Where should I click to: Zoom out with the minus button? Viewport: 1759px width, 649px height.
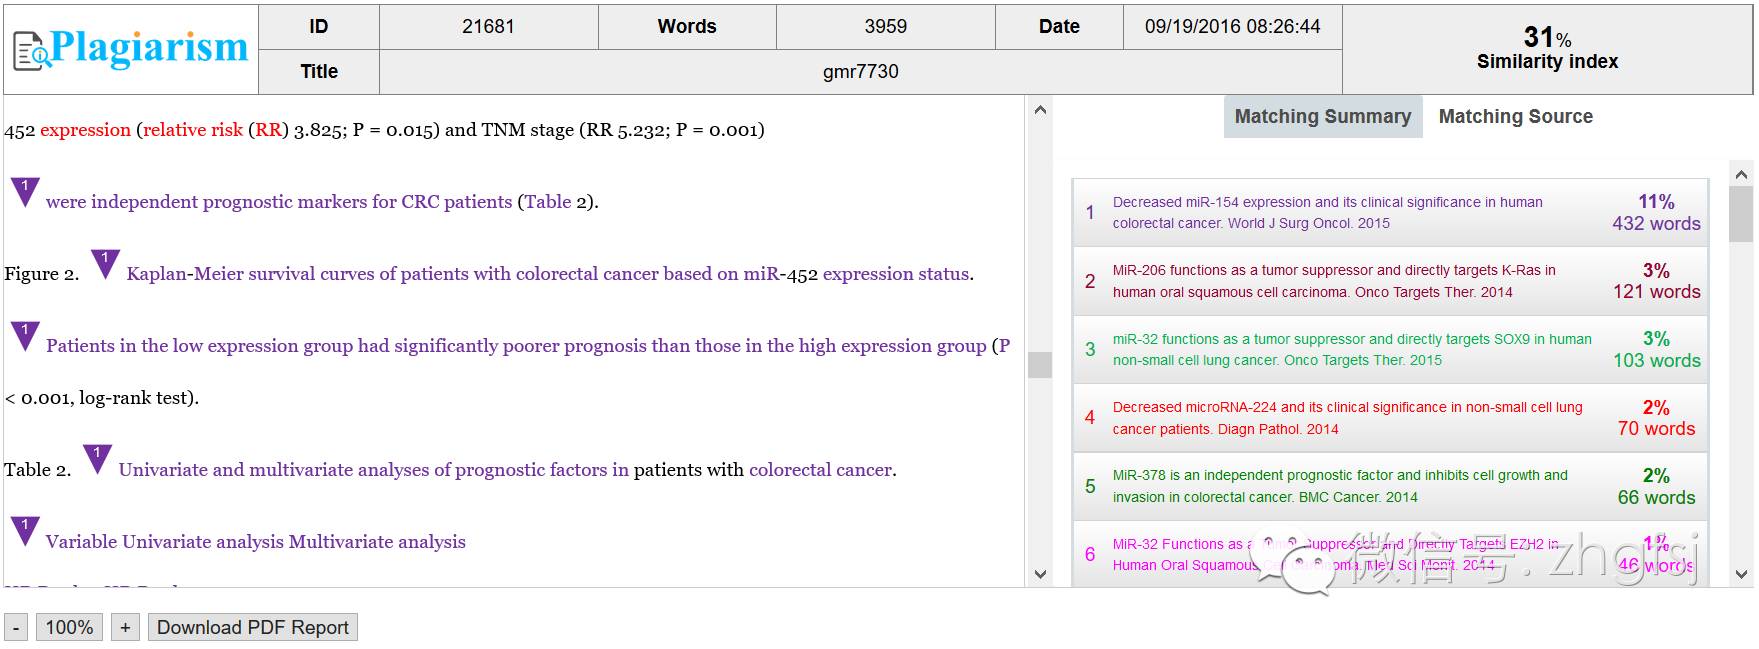pos(16,627)
